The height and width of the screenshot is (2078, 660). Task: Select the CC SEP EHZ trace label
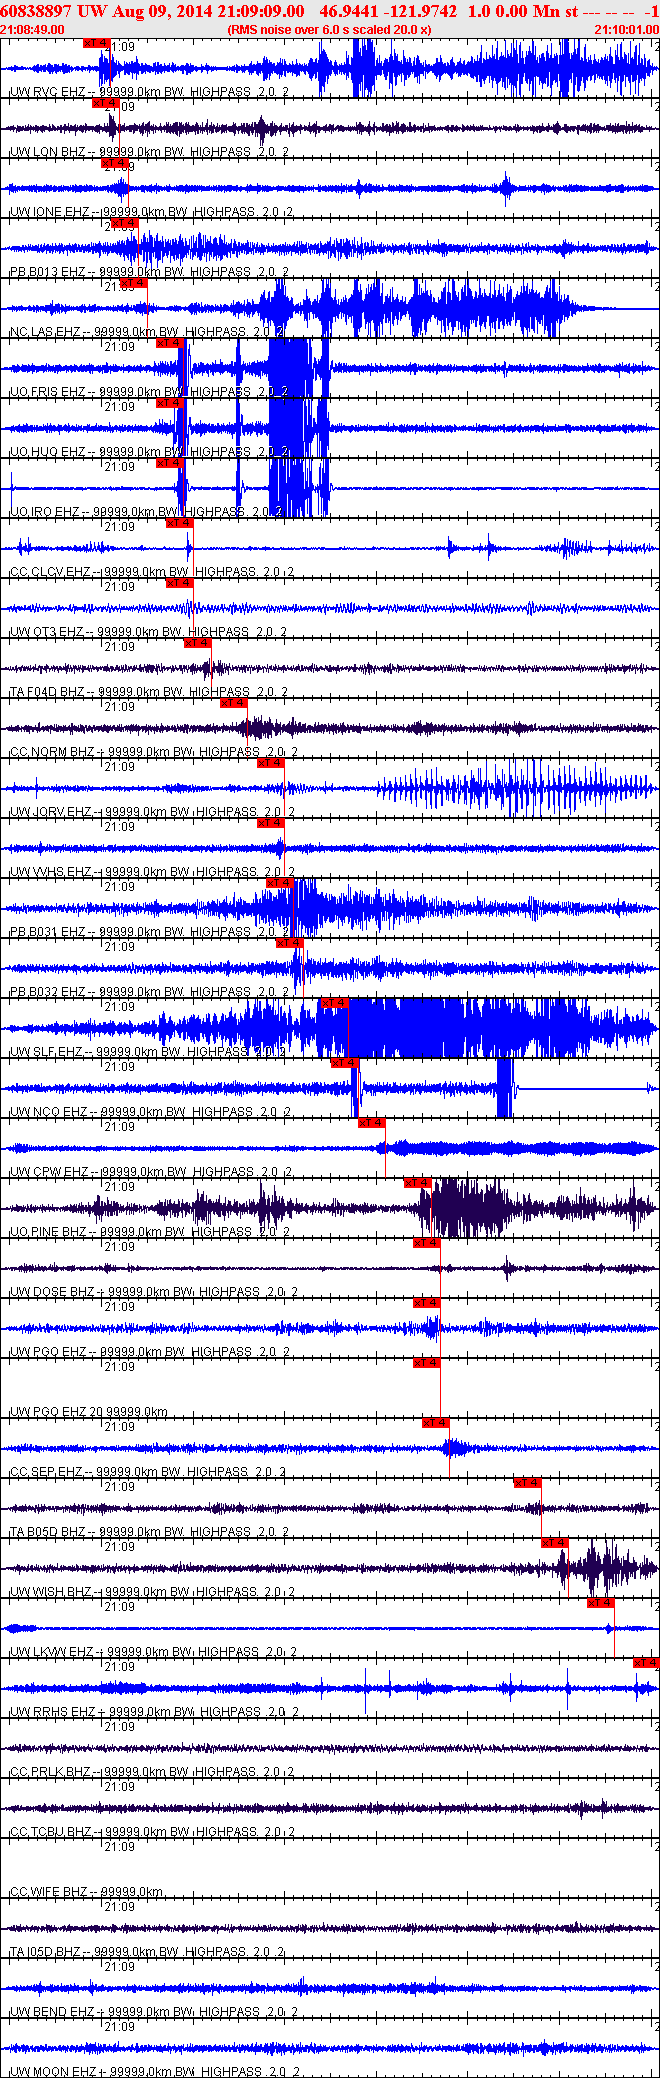[148, 1472]
